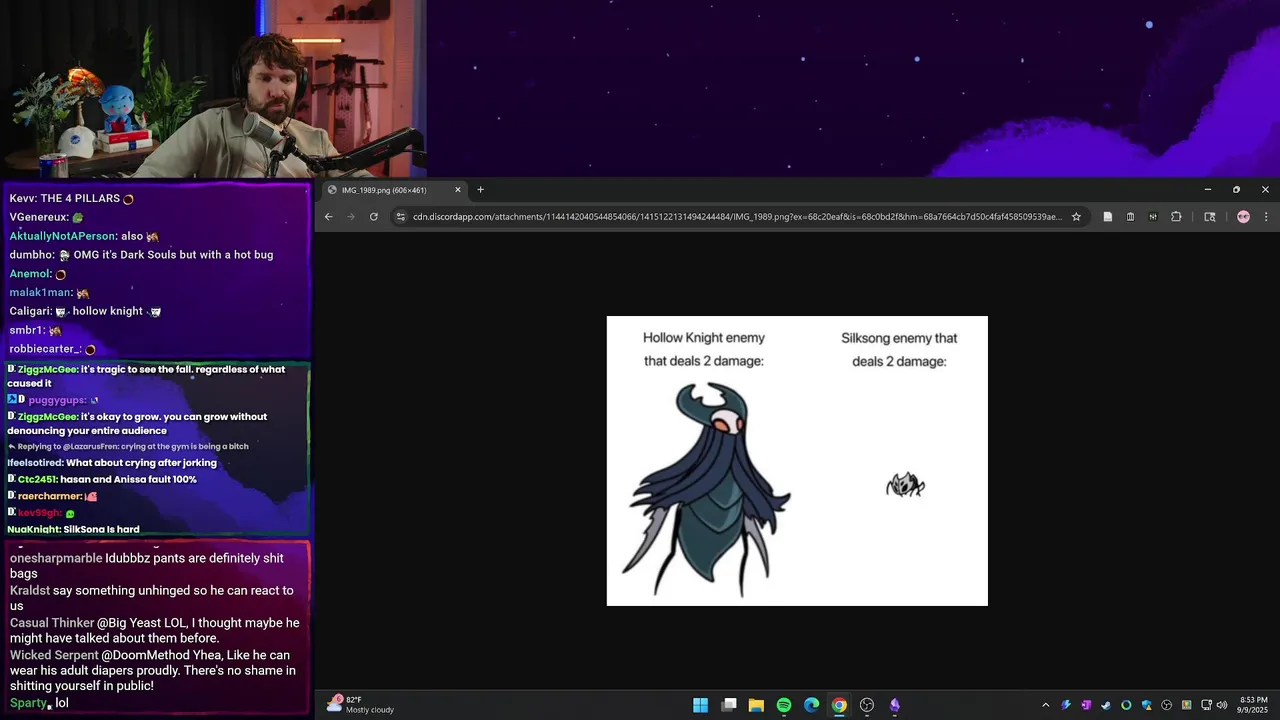Image resolution: width=1280 pixels, height=720 pixels.
Task: Open Task View on the taskbar
Action: pos(729,705)
